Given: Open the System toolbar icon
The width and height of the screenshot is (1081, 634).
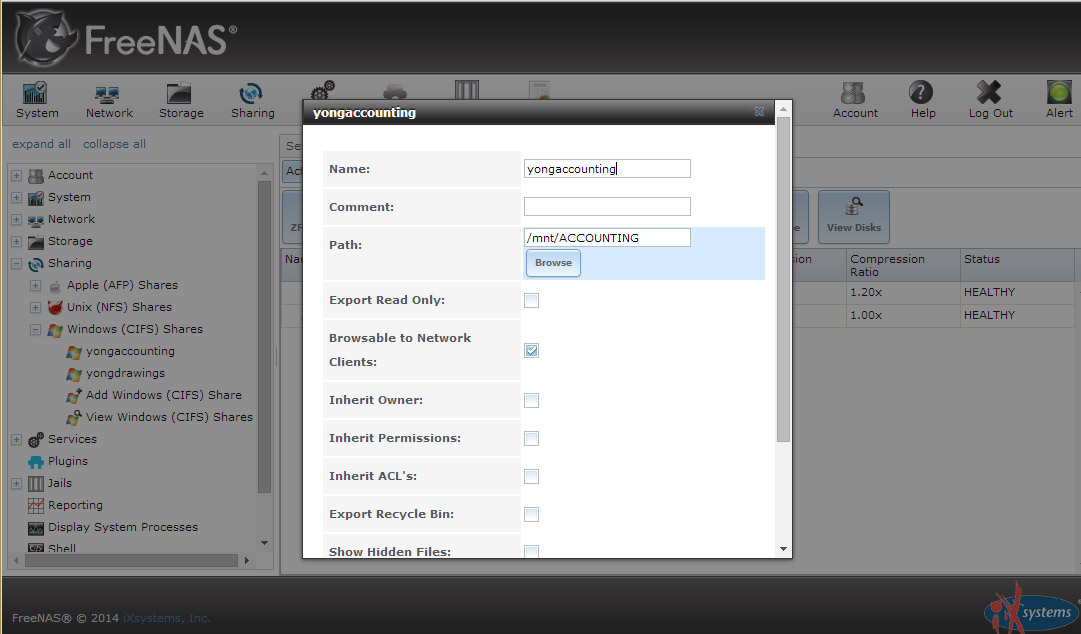Looking at the screenshot, I should tap(37, 101).
